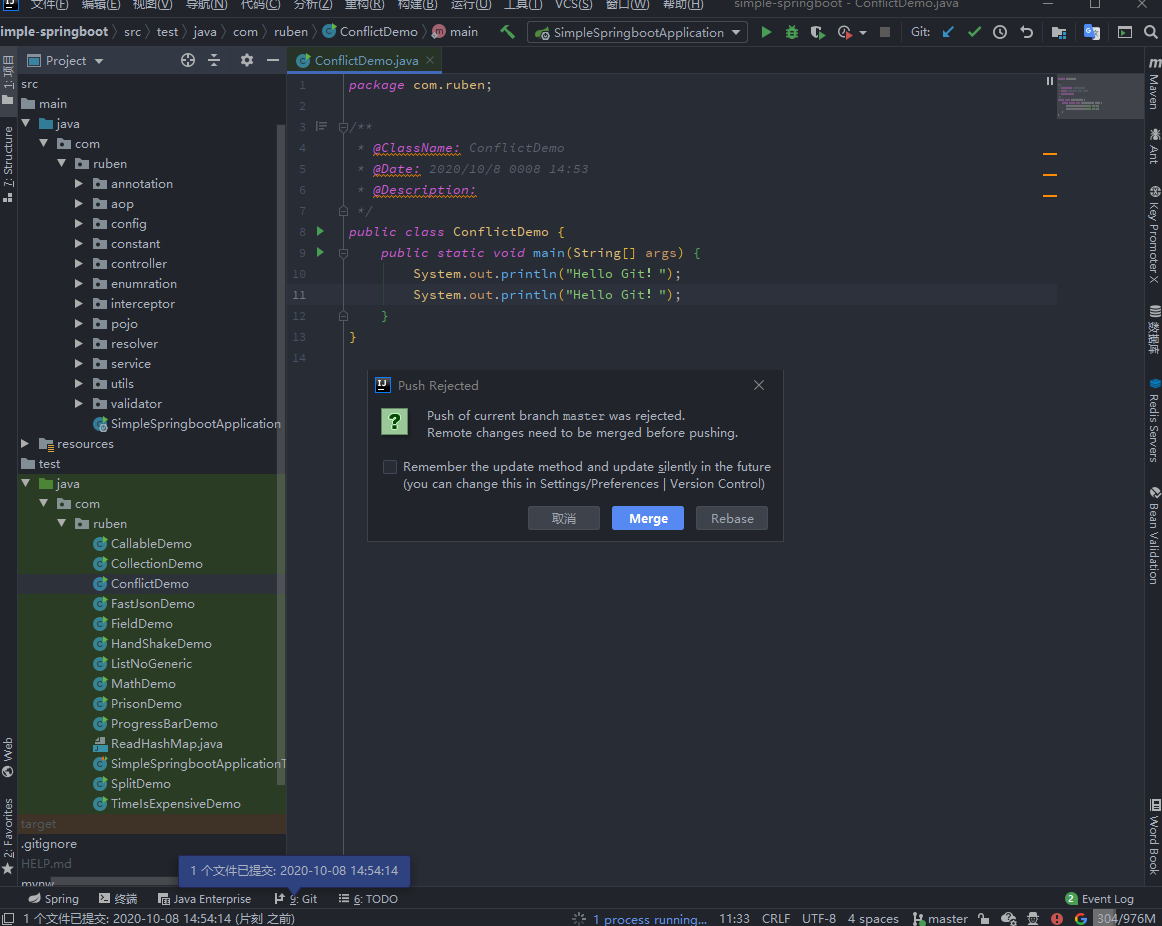Screen dimensions: 1162x926
Task: Click the Merge button
Action: tap(648, 518)
